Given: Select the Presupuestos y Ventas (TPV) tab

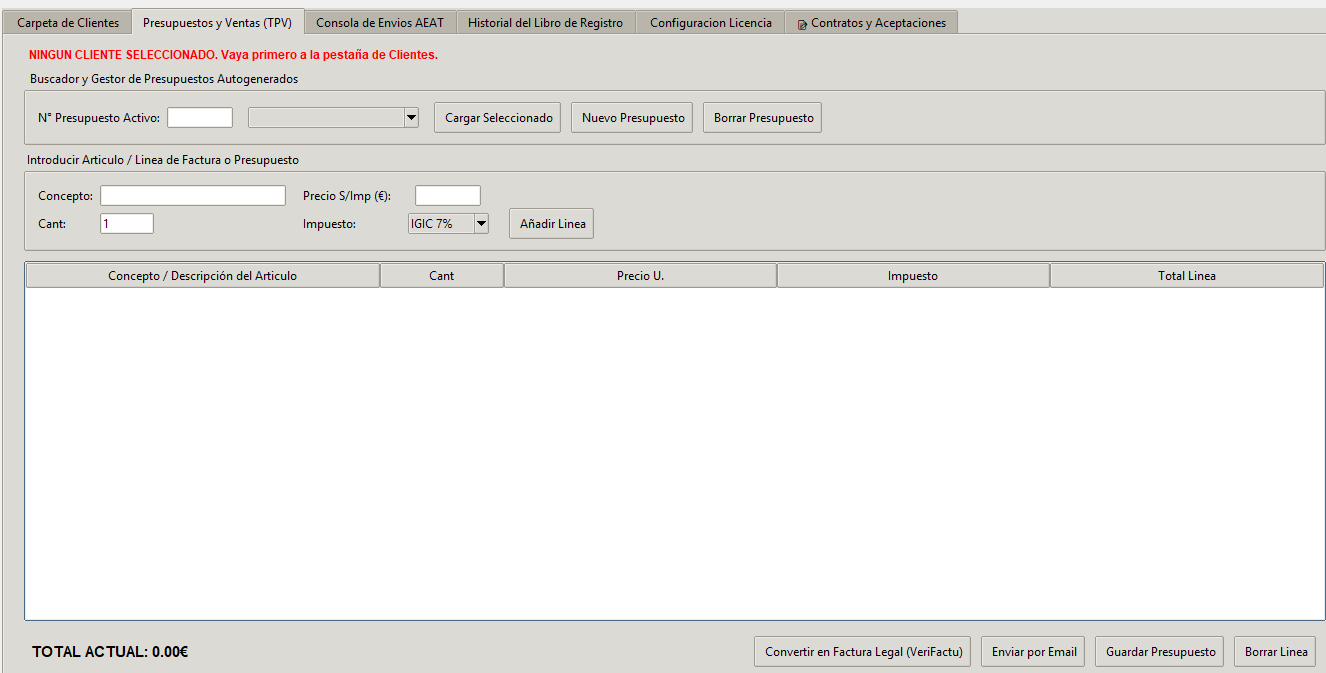Looking at the screenshot, I should [x=218, y=22].
